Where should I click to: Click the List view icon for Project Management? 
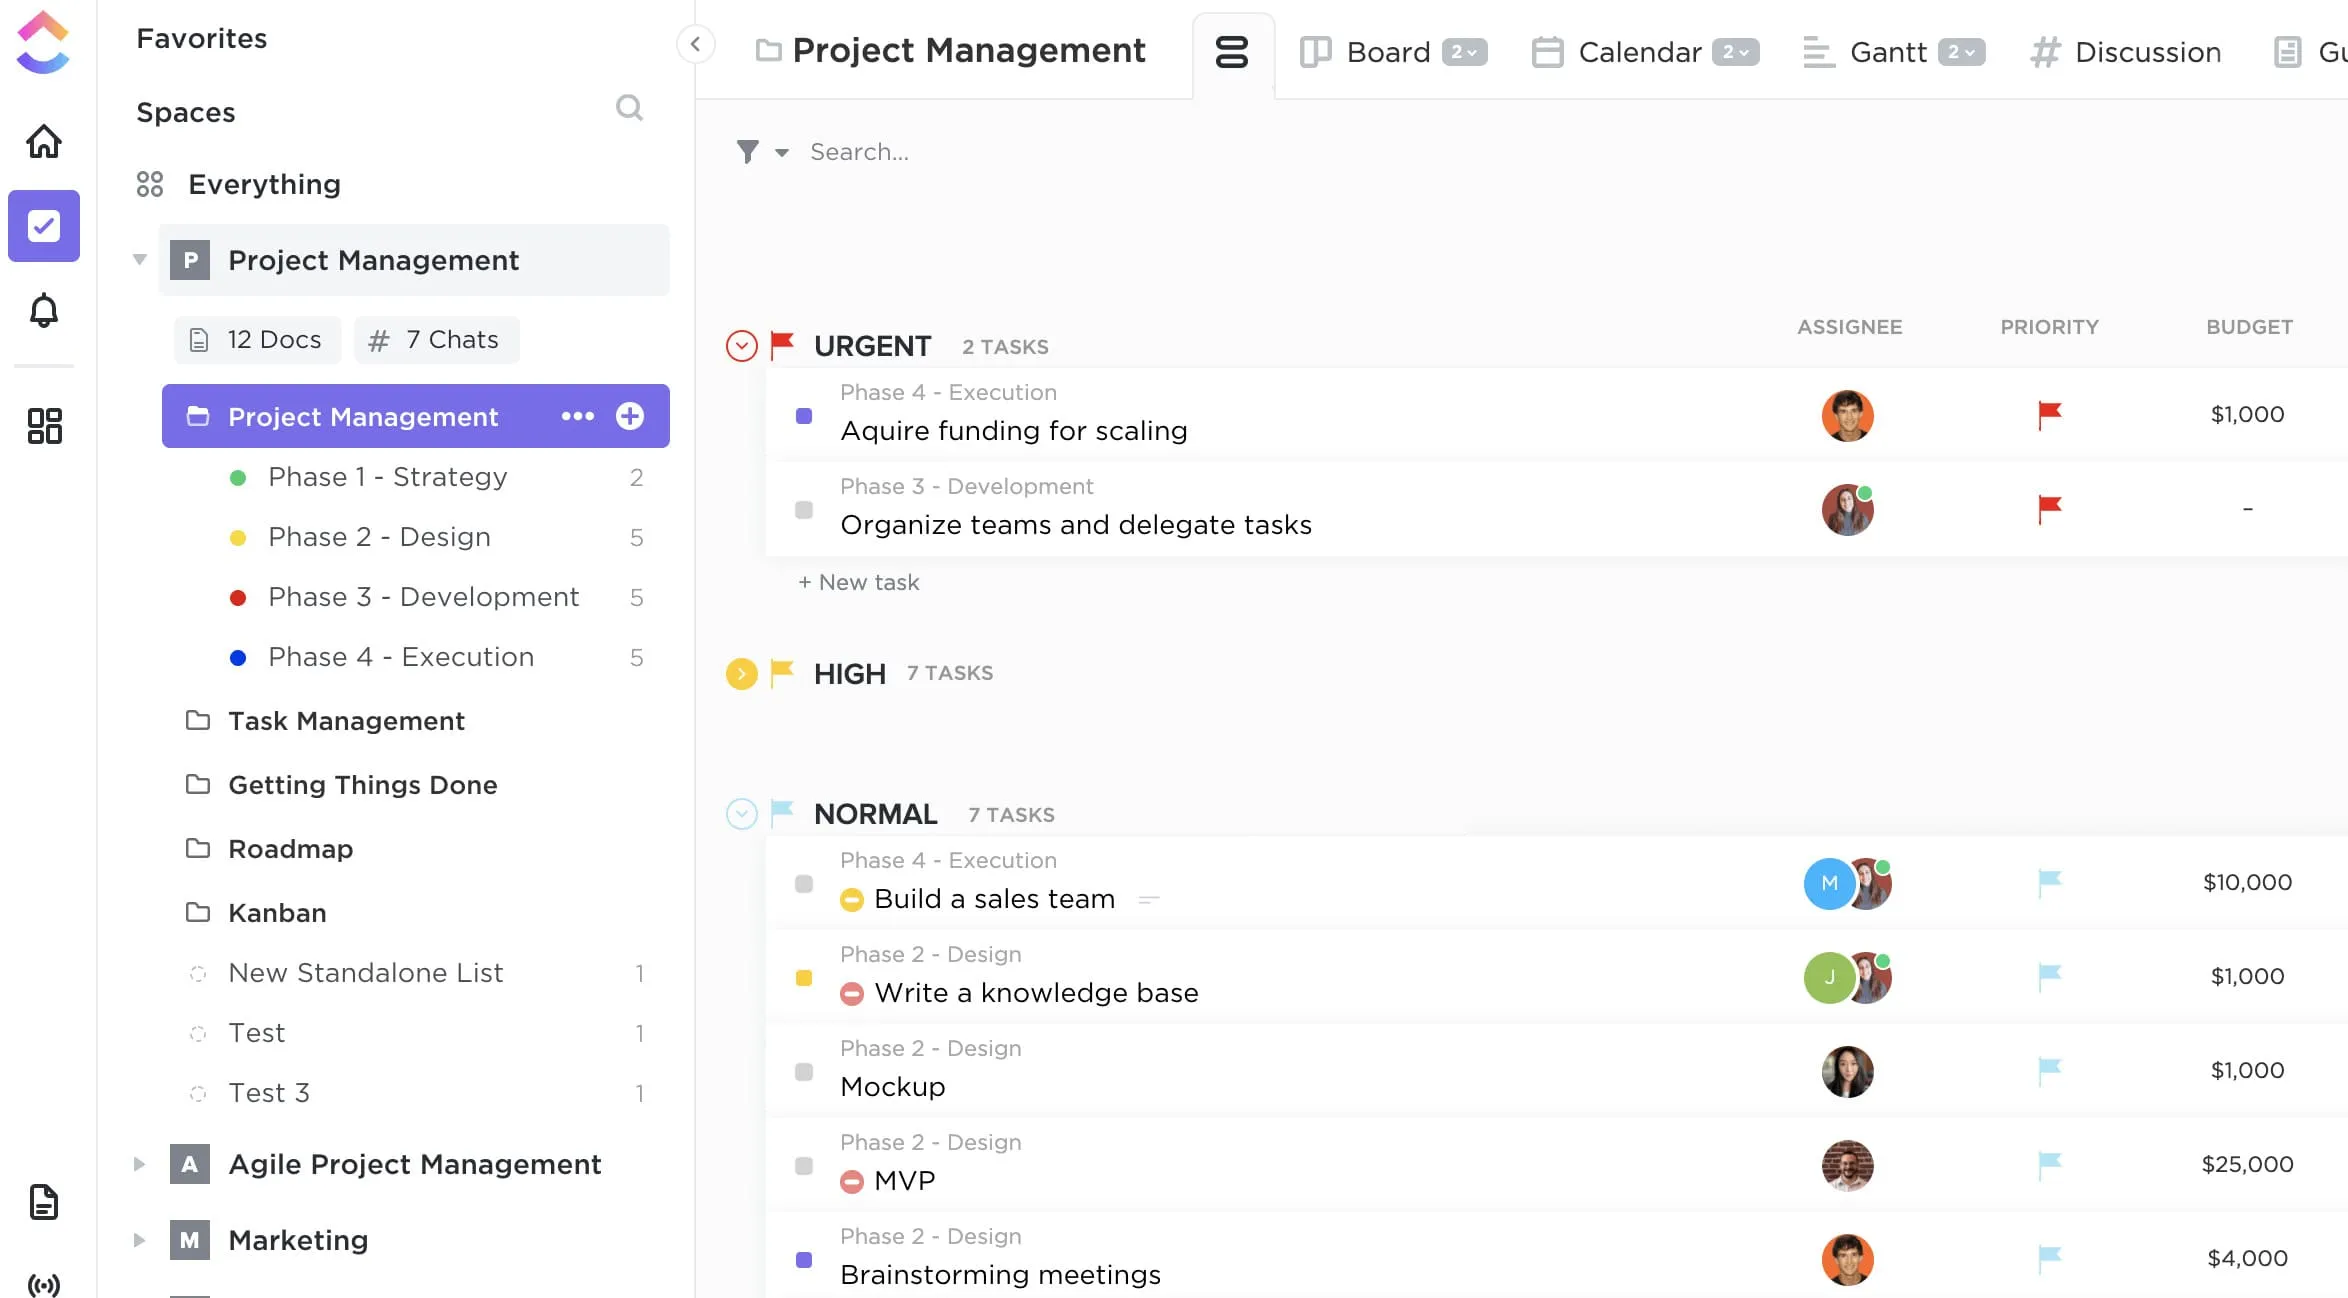tap(1232, 51)
